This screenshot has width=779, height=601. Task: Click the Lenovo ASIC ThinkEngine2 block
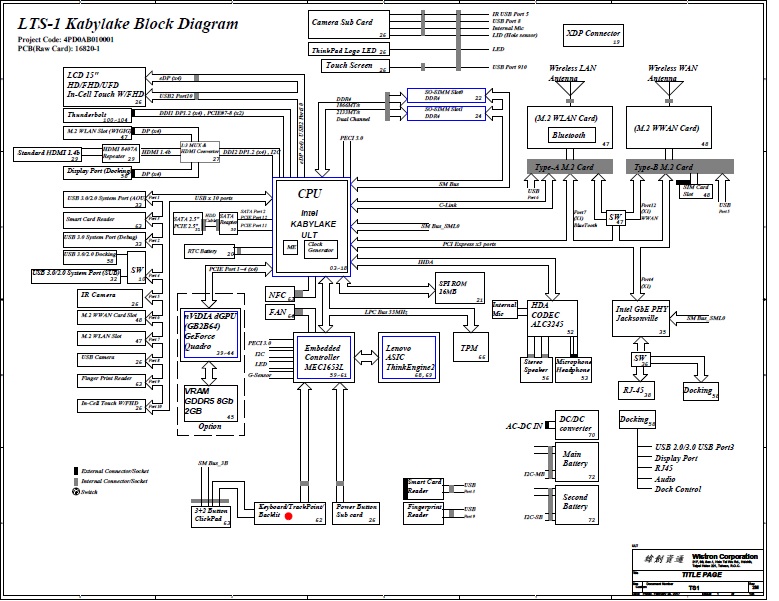click(x=409, y=358)
